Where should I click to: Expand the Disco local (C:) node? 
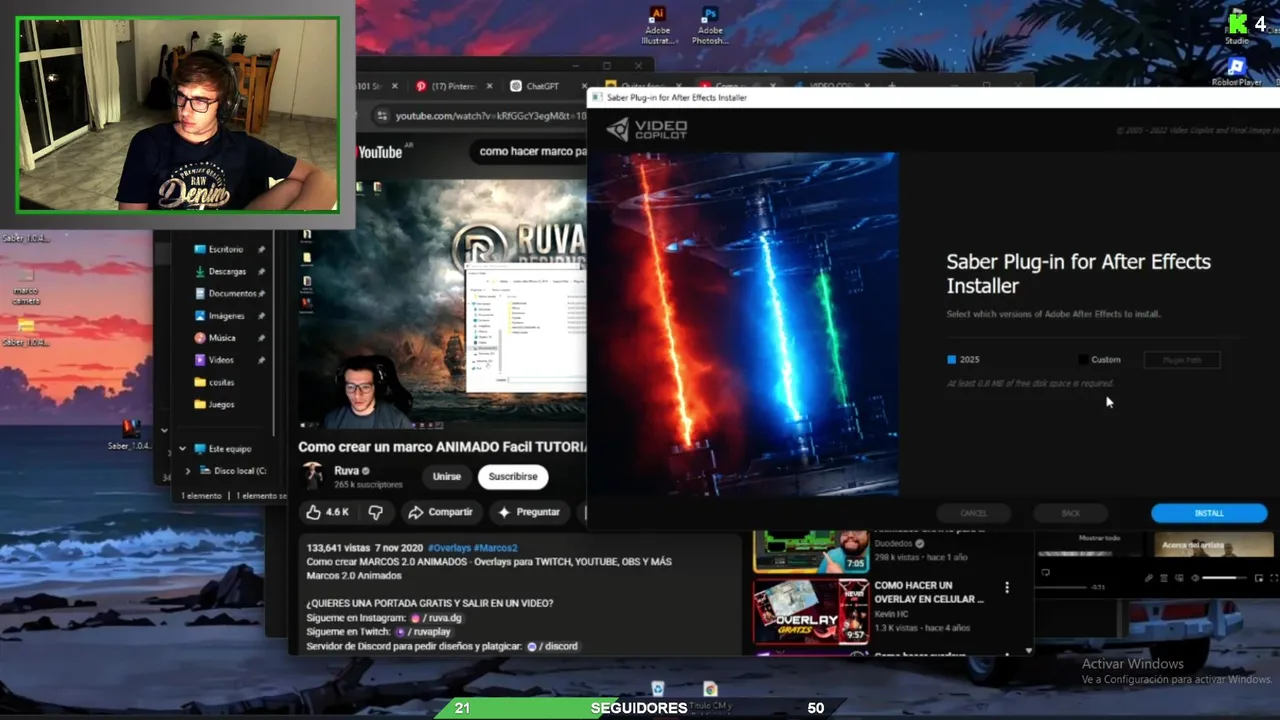[x=188, y=470]
